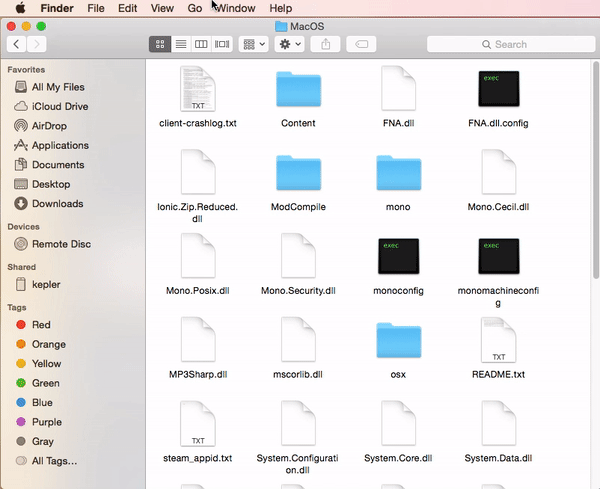The height and width of the screenshot is (489, 600).
Task: Filter by Gray tag
Action: (x=34, y=442)
